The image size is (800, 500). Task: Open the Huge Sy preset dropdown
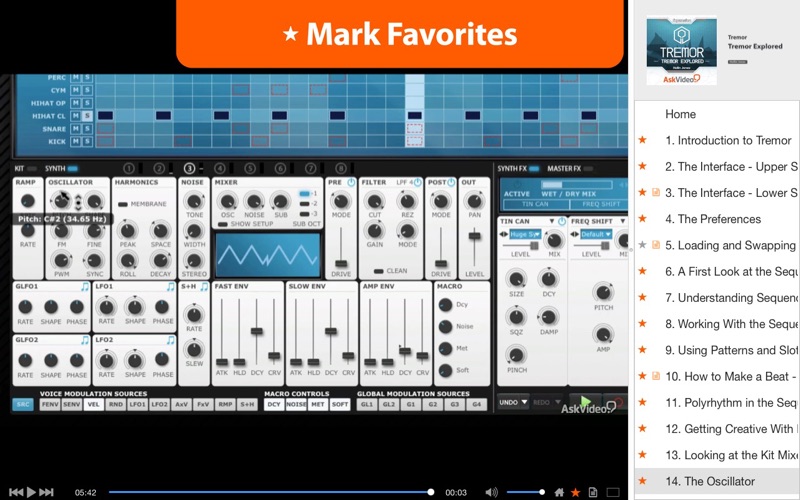point(525,234)
